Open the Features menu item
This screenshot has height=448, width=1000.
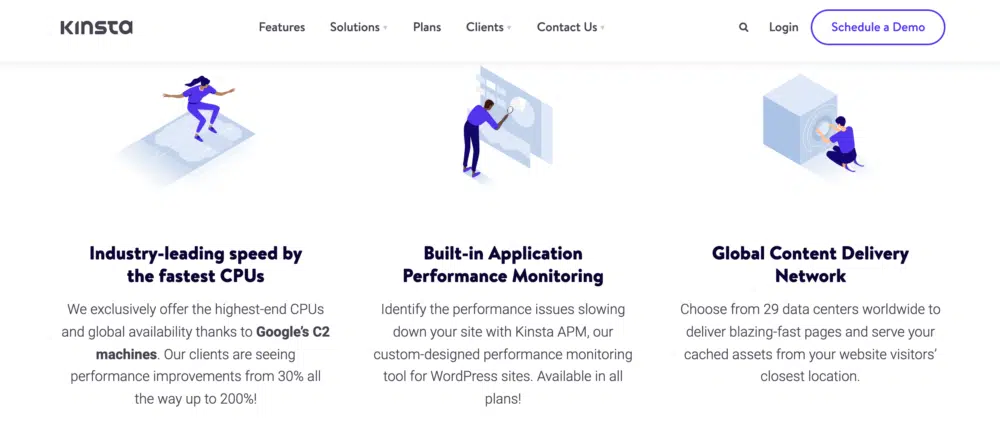pyautogui.click(x=282, y=27)
